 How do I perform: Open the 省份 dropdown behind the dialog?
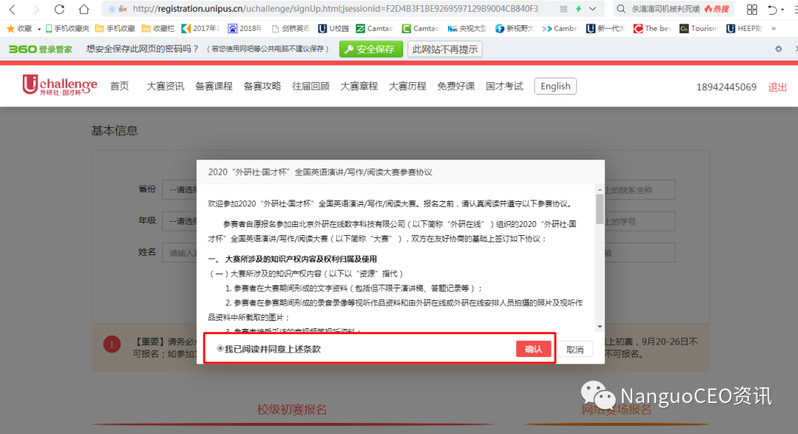[180, 190]
